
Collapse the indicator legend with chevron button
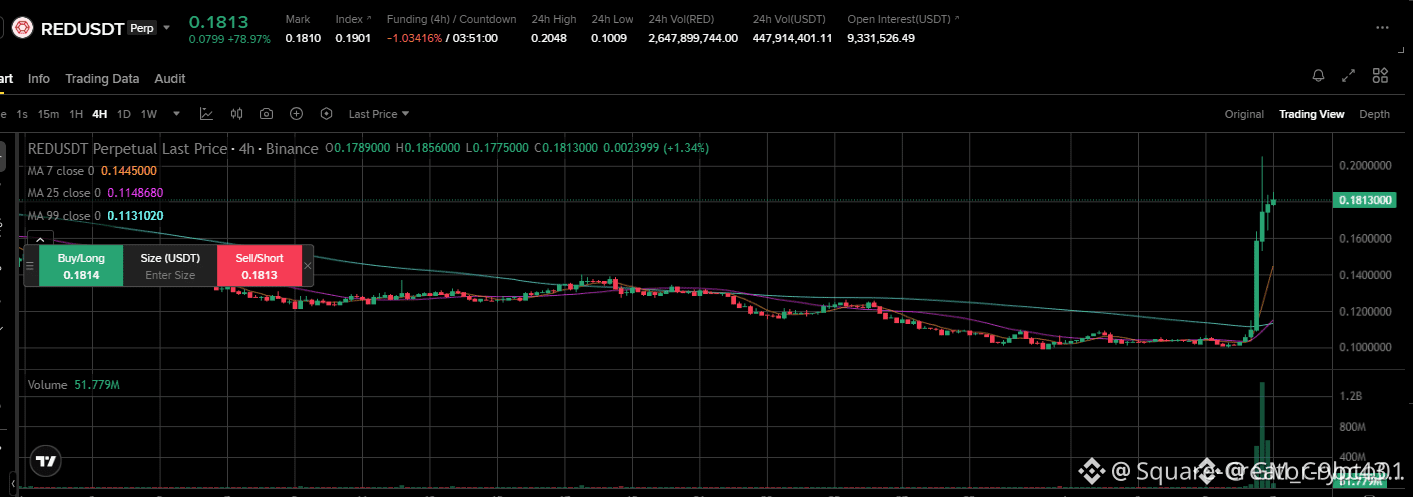coord(39,239)
